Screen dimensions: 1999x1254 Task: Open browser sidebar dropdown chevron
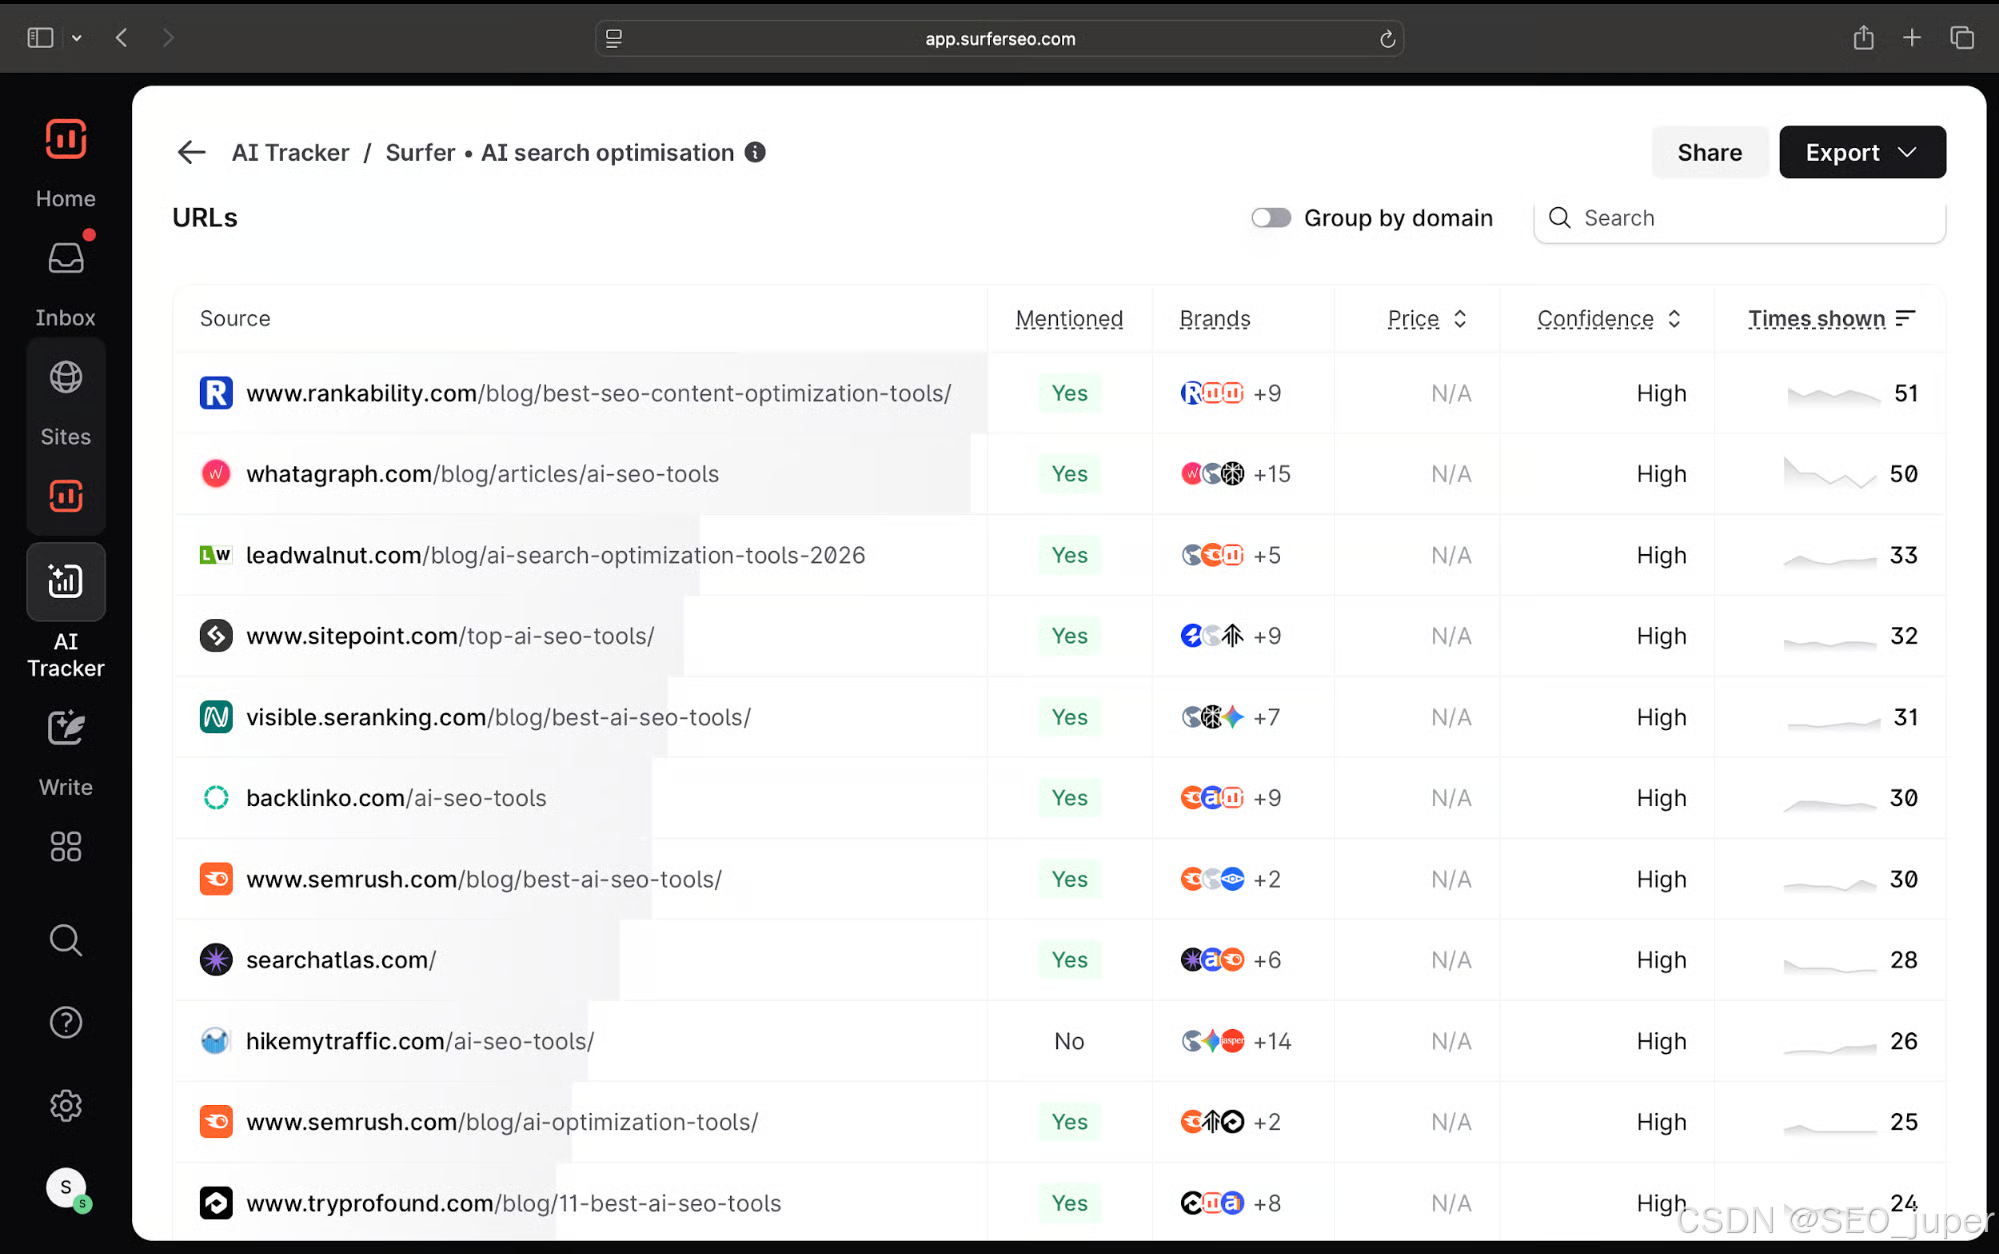point(77,38)
